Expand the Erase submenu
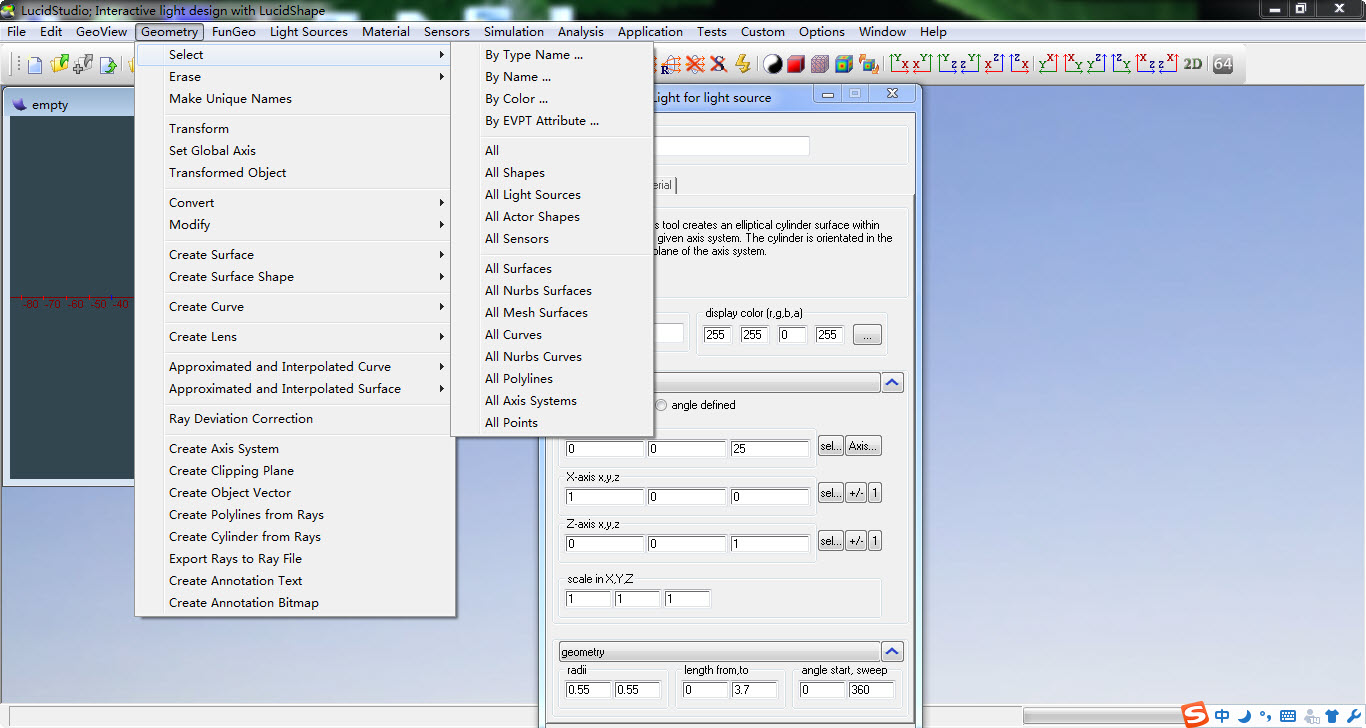The image size is (1366, 728). click(442, 77)
